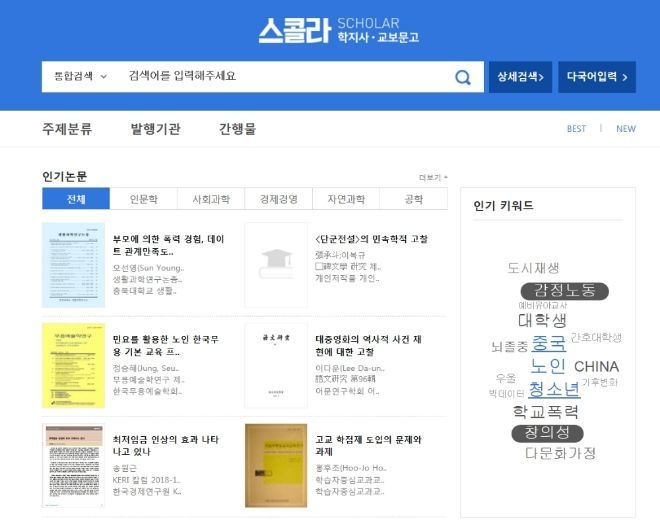Click highlighted keyword 감정노동

pyautogui.click(x=564, y=290)
